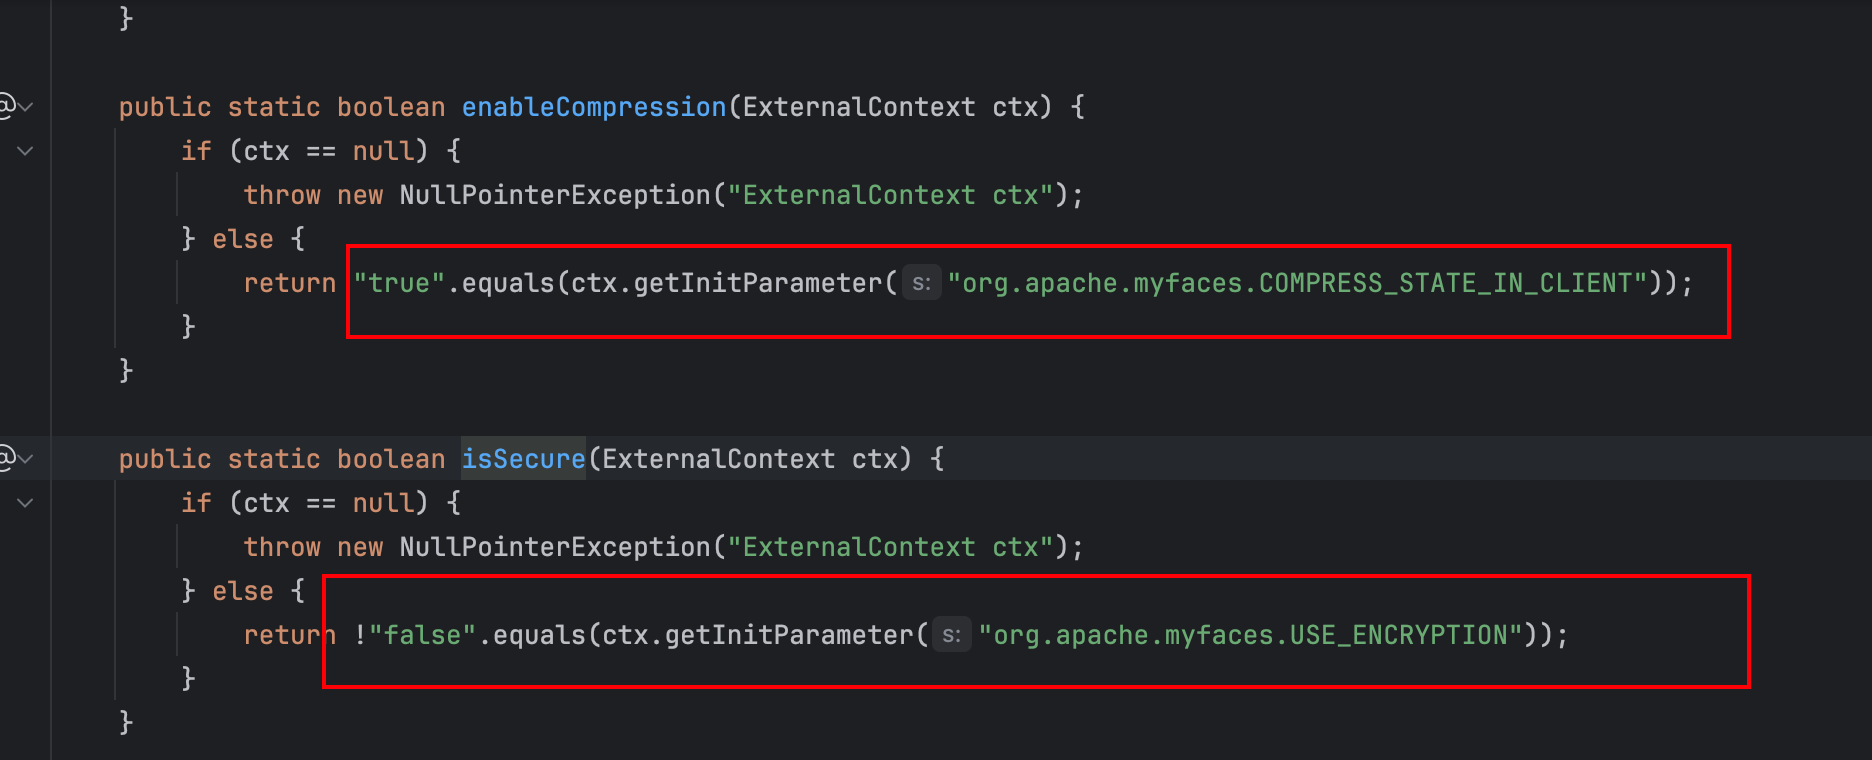The height and width of the screenshot is (760, 1872).
Task: Click the @ gutter icon beside enableCompression
Action: point(6,106)
